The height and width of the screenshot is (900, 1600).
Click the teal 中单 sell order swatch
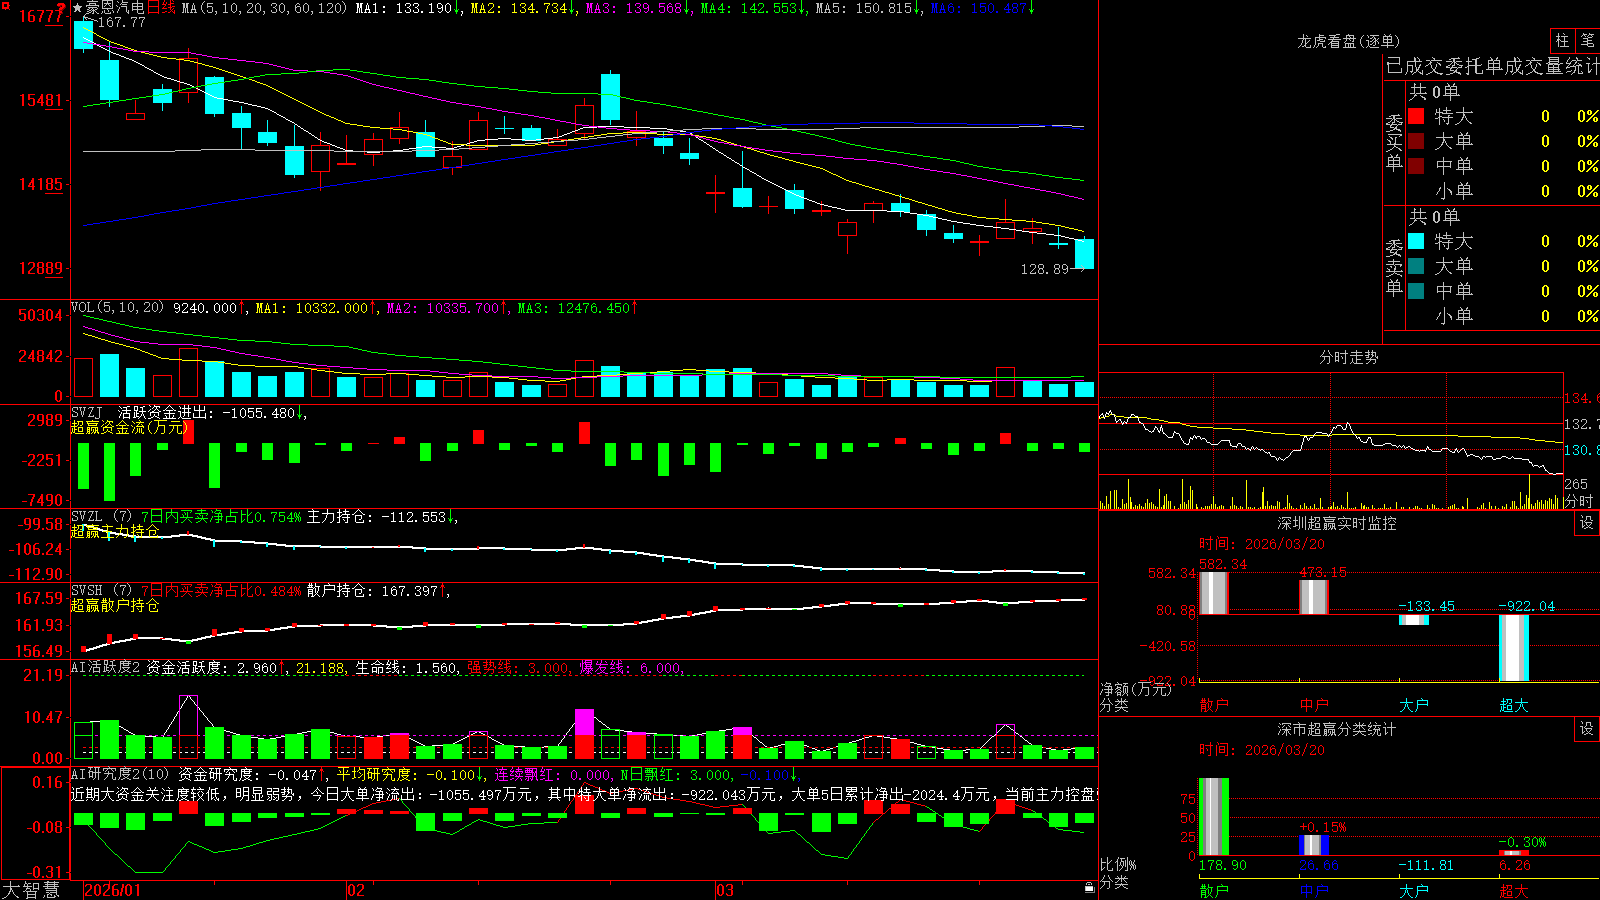click(x=1416, y=291)
